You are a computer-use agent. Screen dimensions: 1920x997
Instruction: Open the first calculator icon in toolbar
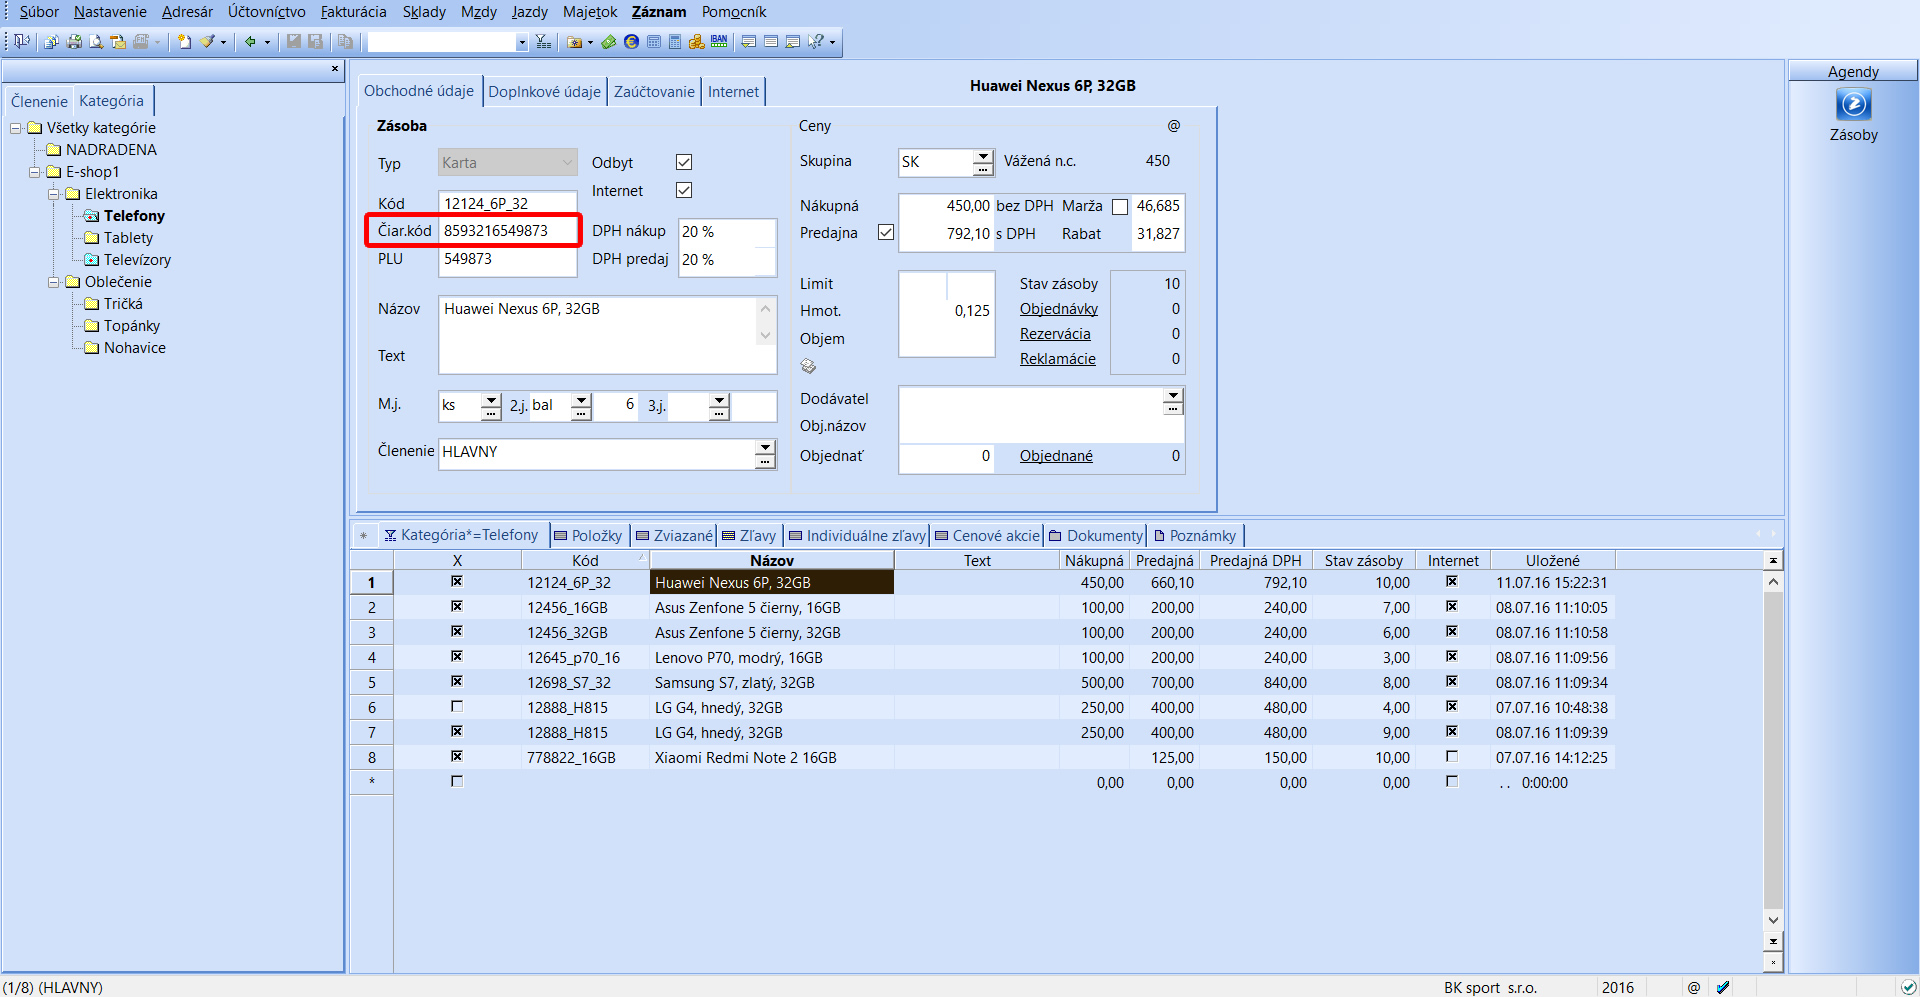(x=653, y=41)
